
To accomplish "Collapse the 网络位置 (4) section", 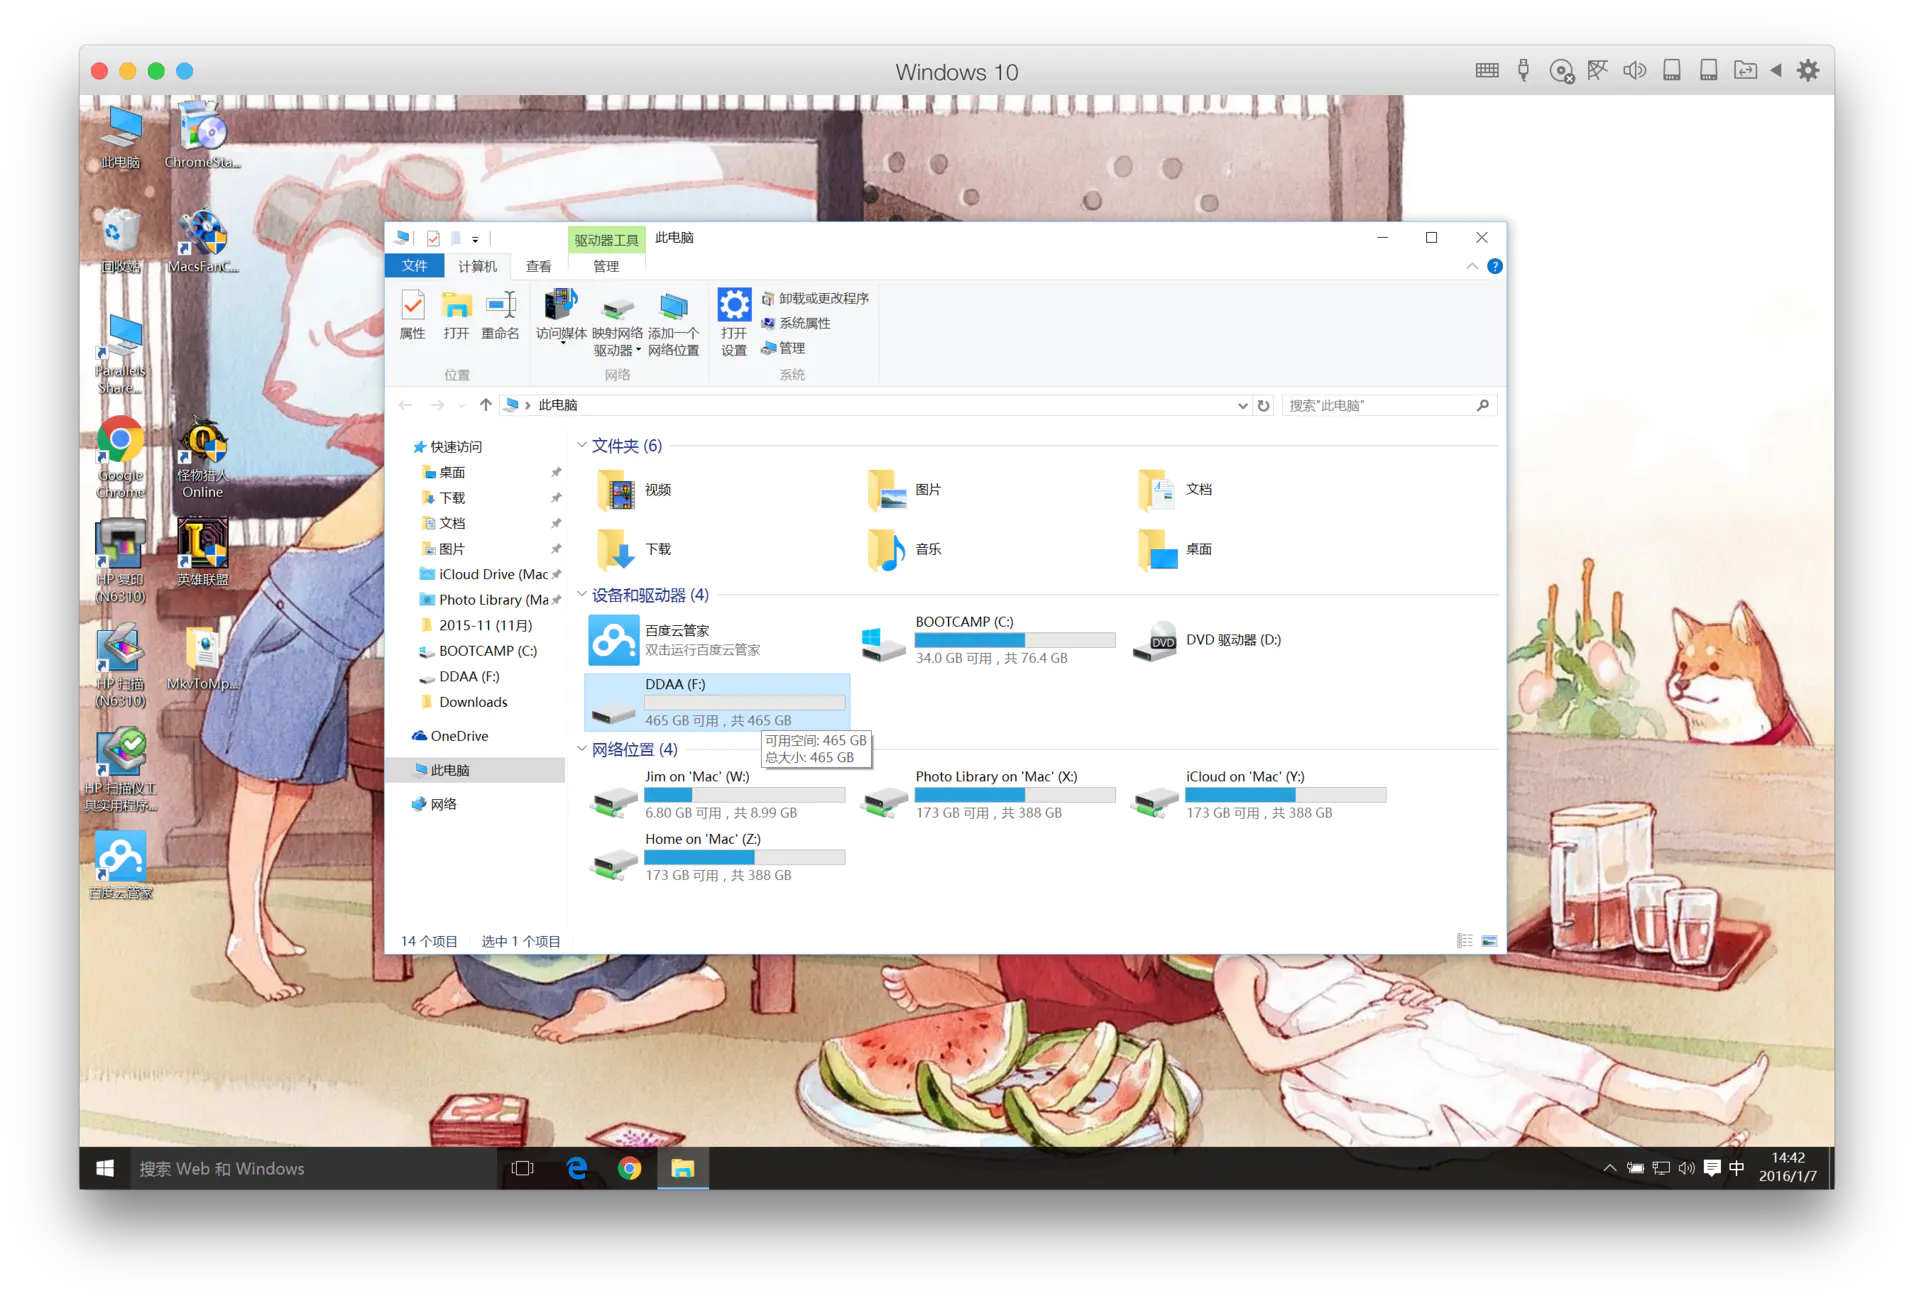I will click(x=582, y=749).
